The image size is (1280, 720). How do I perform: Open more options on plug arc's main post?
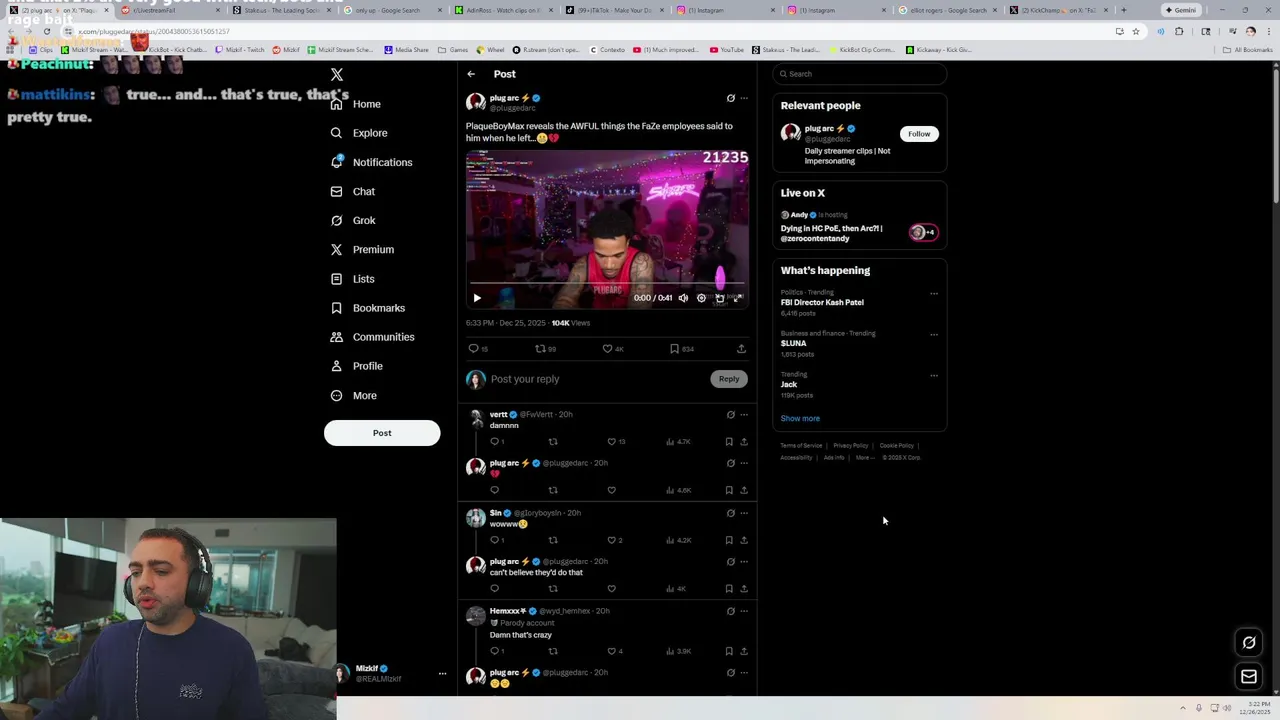tap(744, 98)
